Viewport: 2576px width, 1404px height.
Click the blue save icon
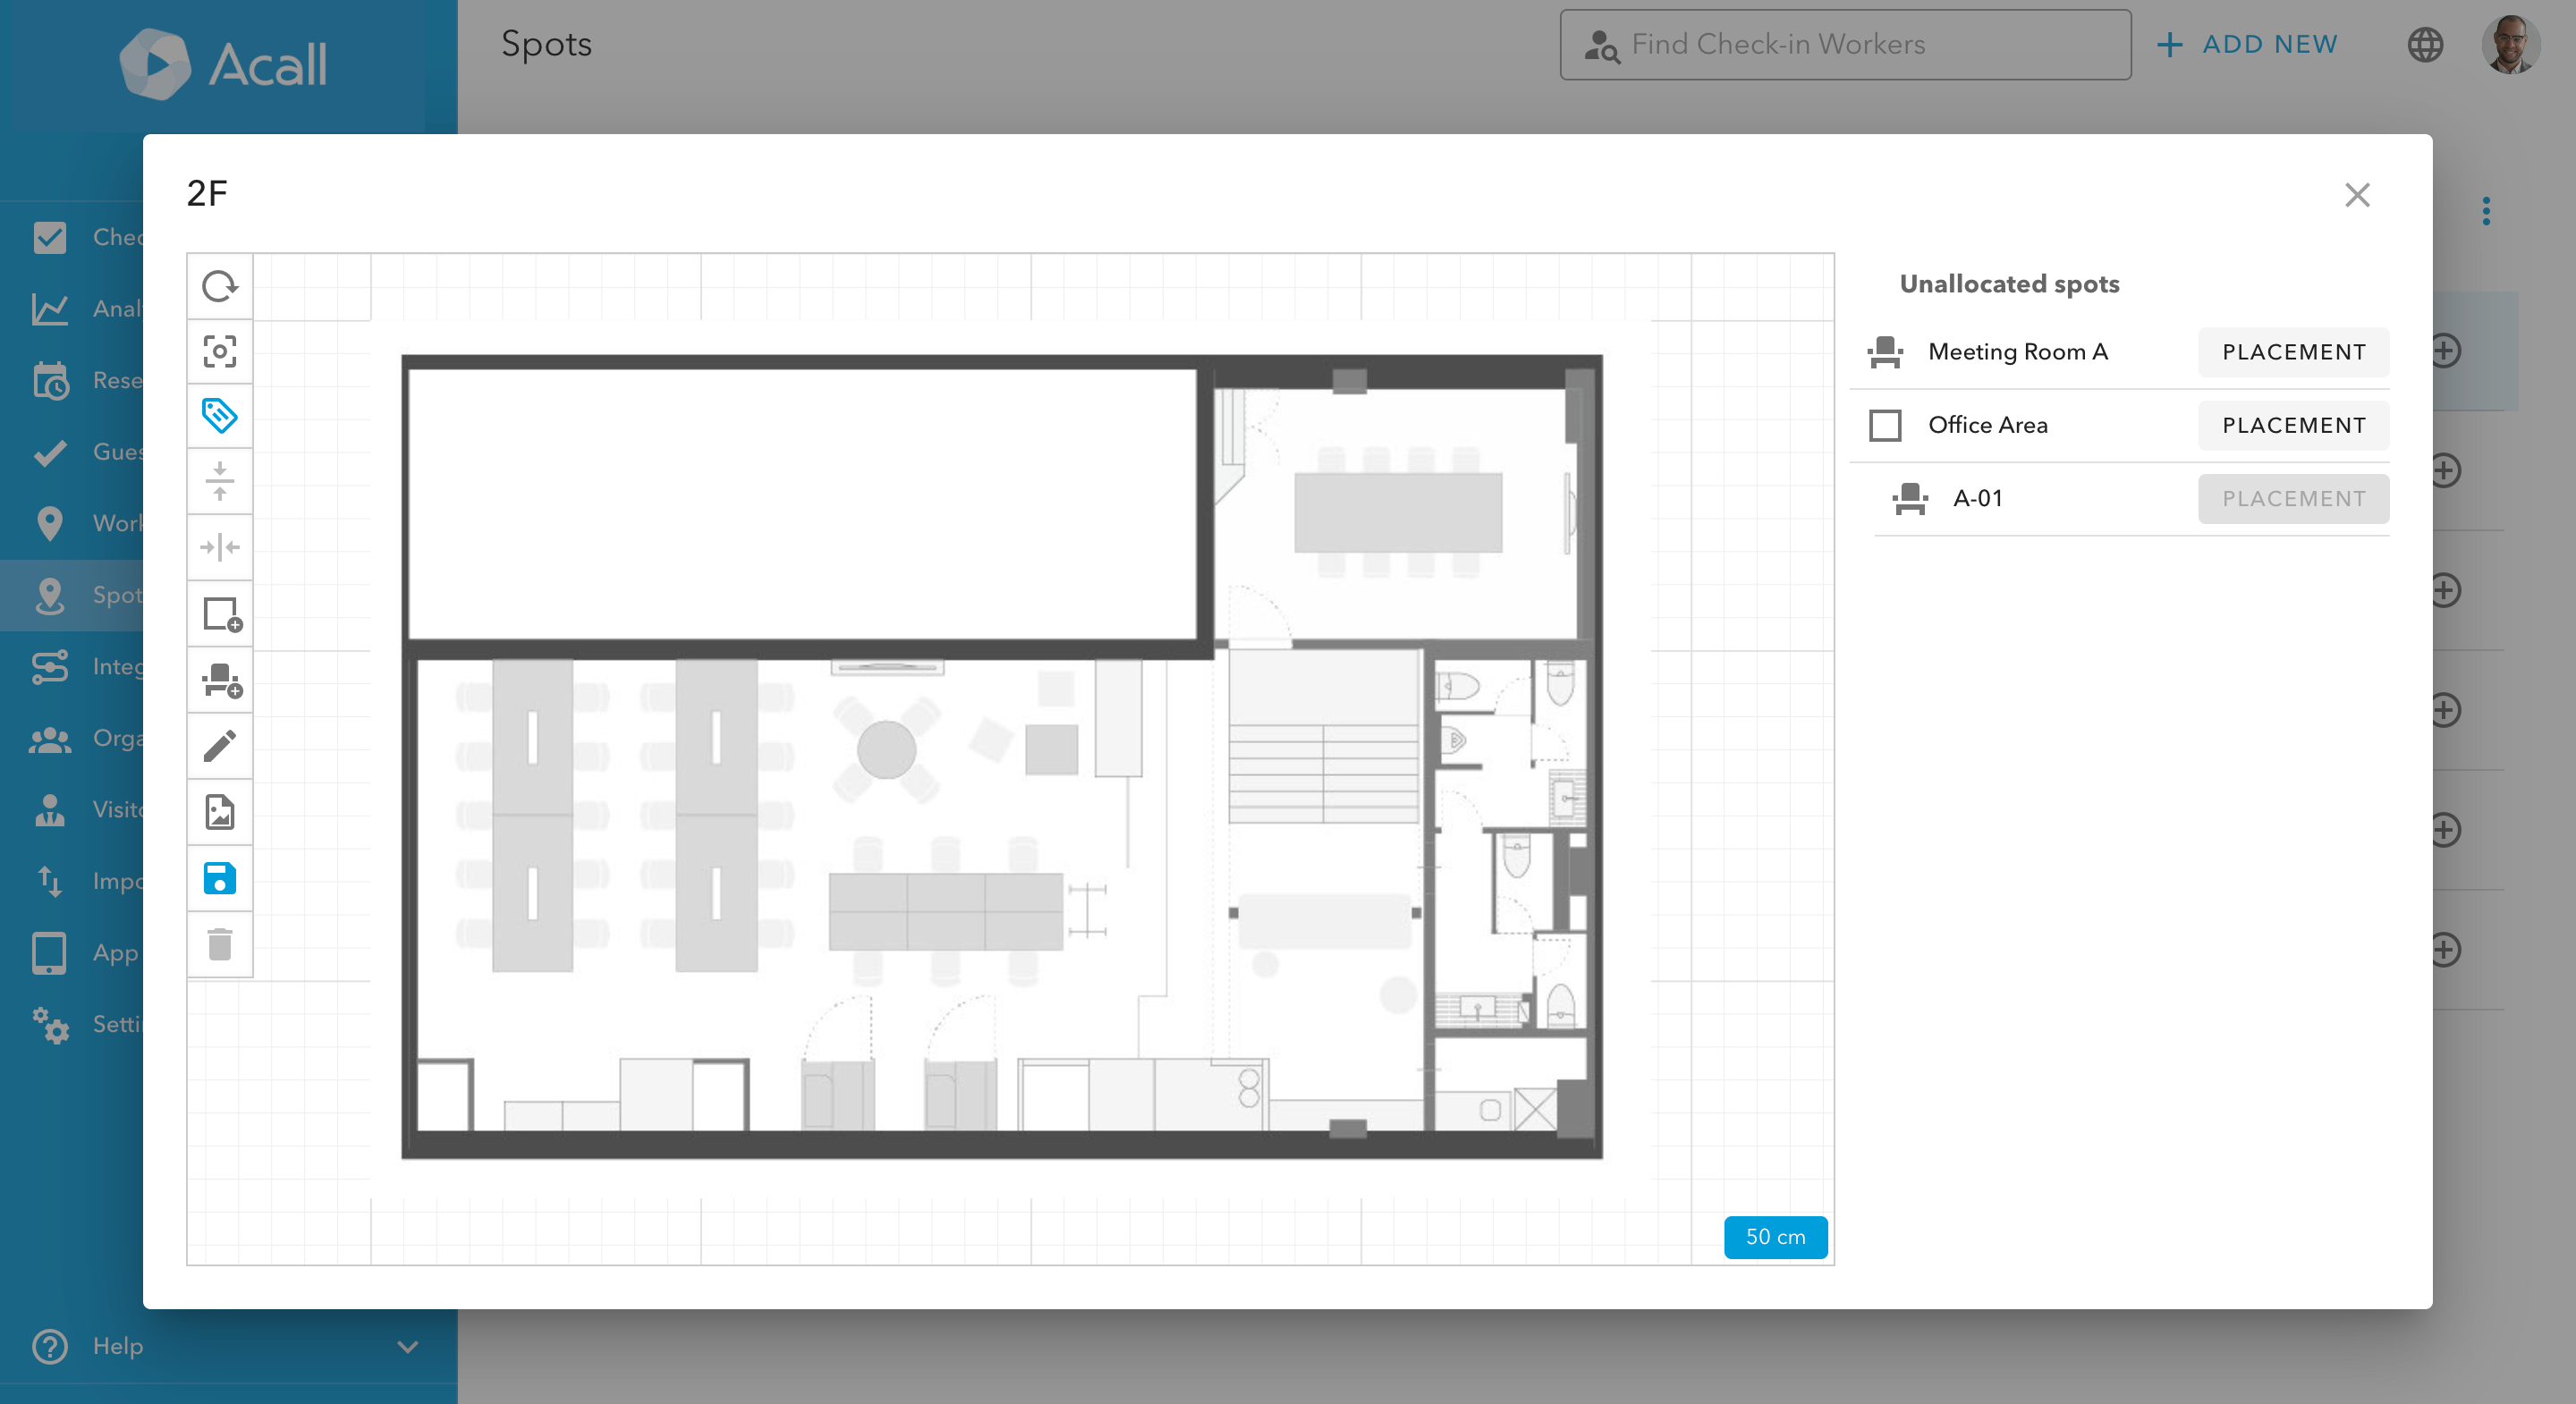click(219, 878)
